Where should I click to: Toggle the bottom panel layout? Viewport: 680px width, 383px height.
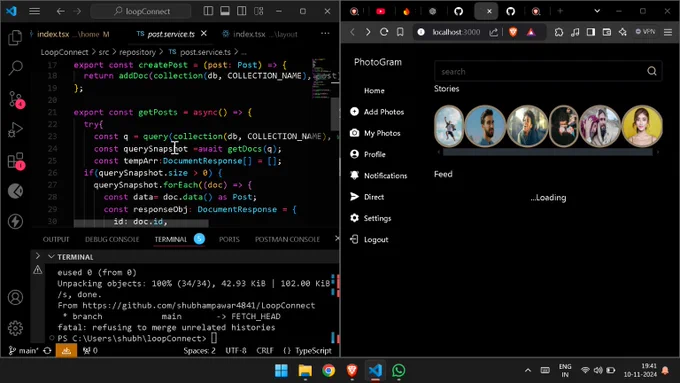(x=225, y=11)
